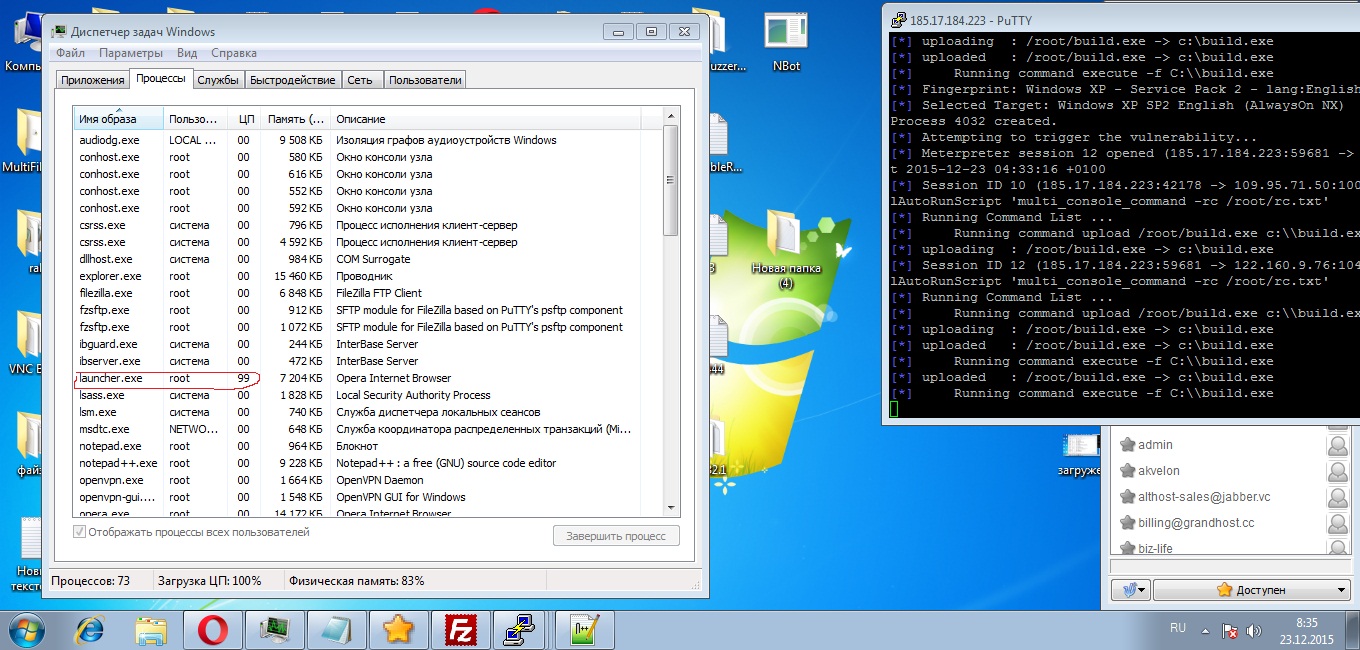The image size is (1360, 650).
Task: Click 'Физическая память: 83%' status entry
Action: [x=356, y=580]
